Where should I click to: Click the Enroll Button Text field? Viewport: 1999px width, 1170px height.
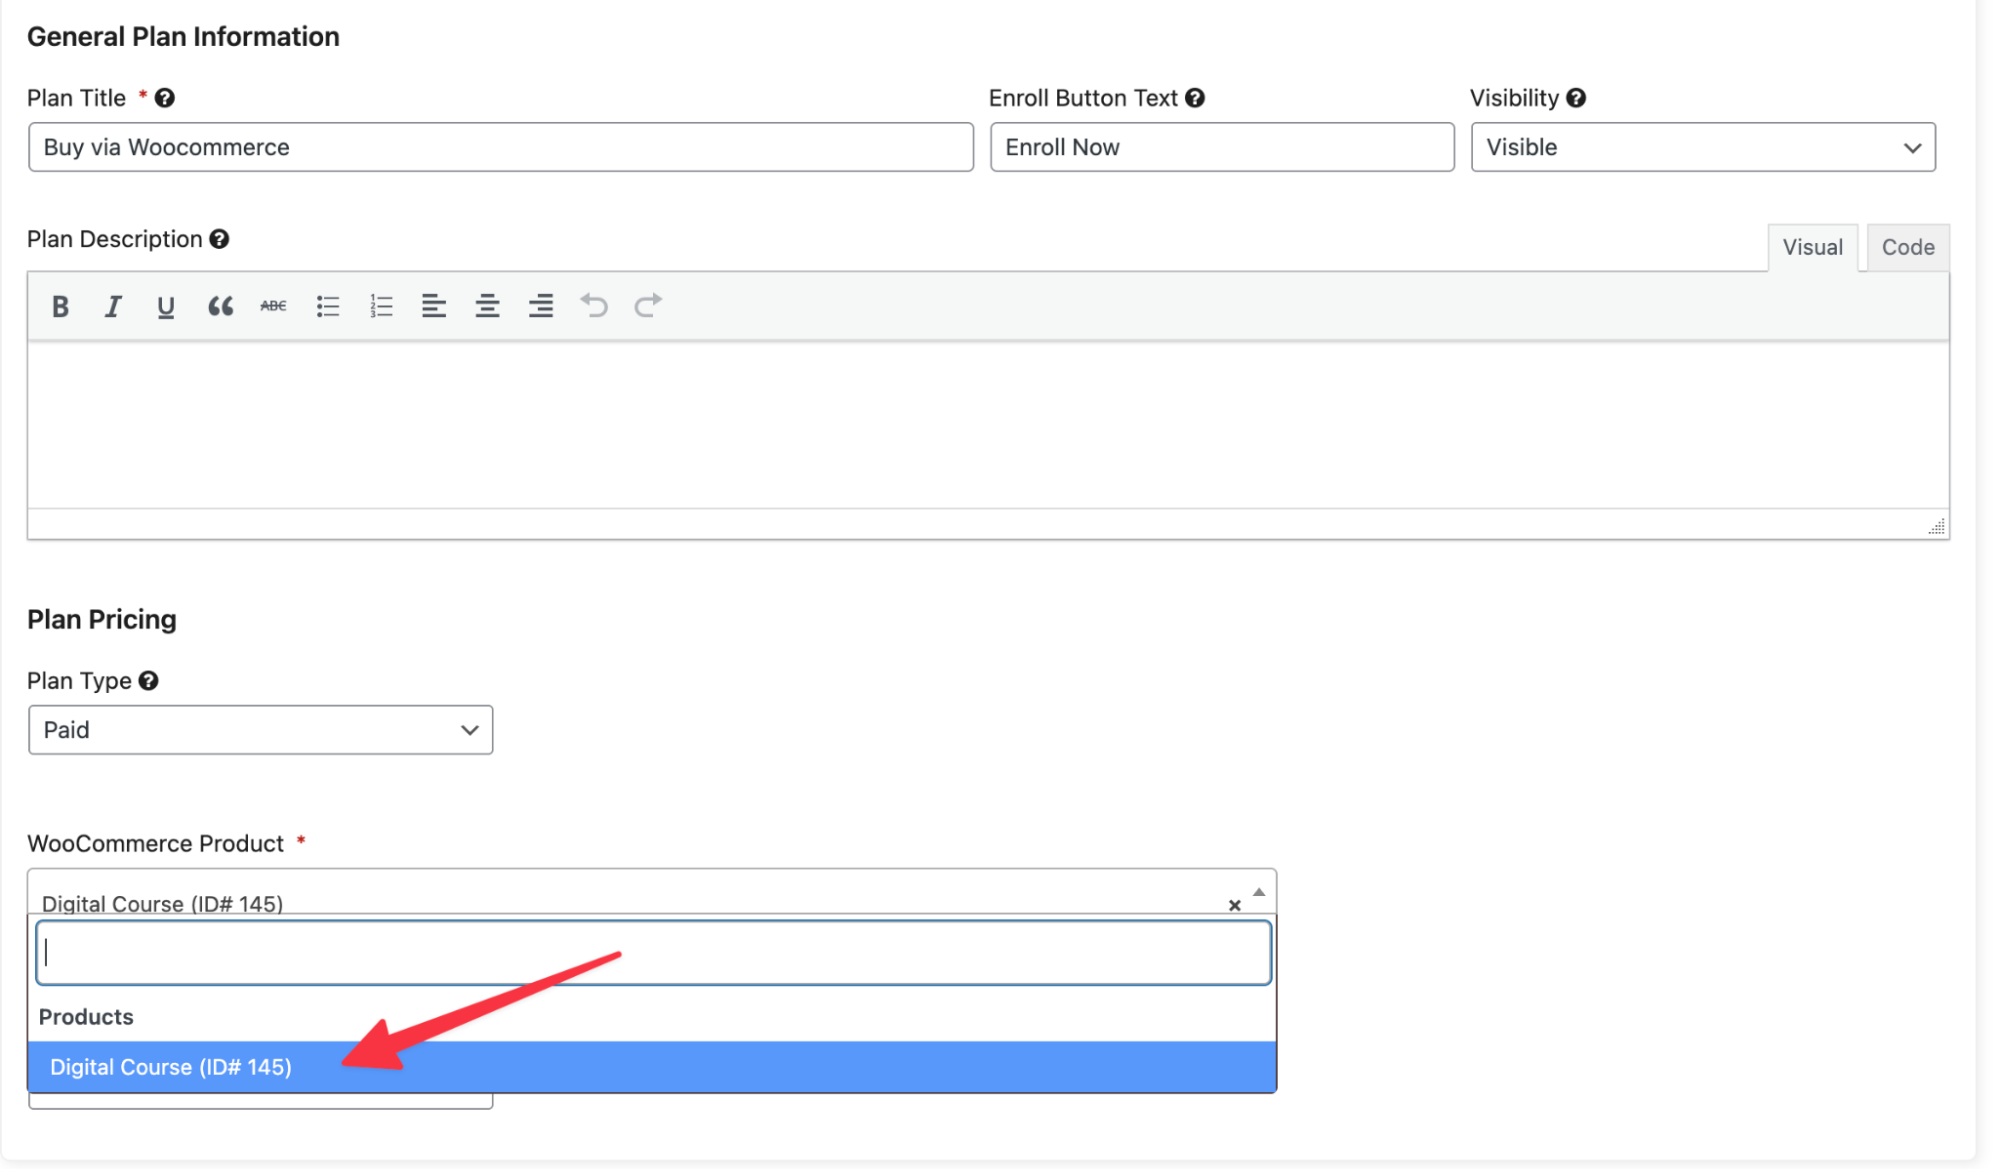[1221, 147]
